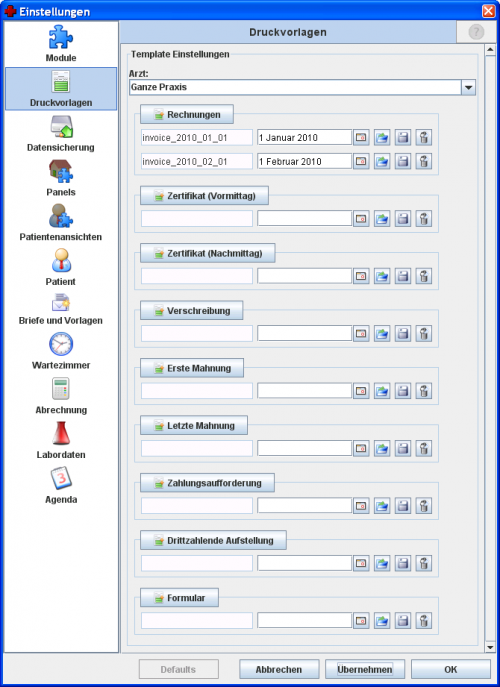The width and height of the screenshot is (500, 687).
Task: Click trash icon for invoice_2010_02_01 row
Action: 424,161
